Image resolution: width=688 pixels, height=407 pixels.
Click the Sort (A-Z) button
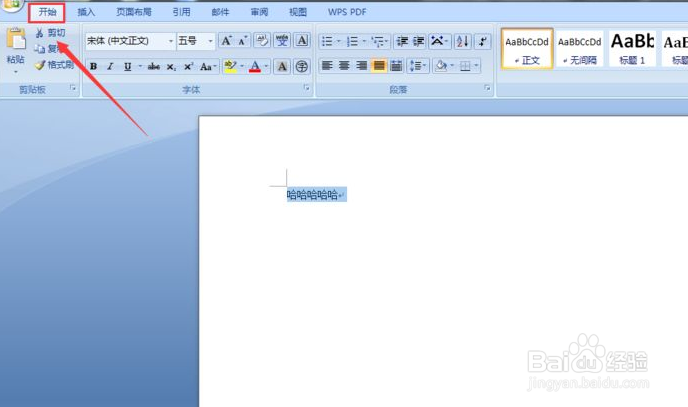[x=462, y=41]
